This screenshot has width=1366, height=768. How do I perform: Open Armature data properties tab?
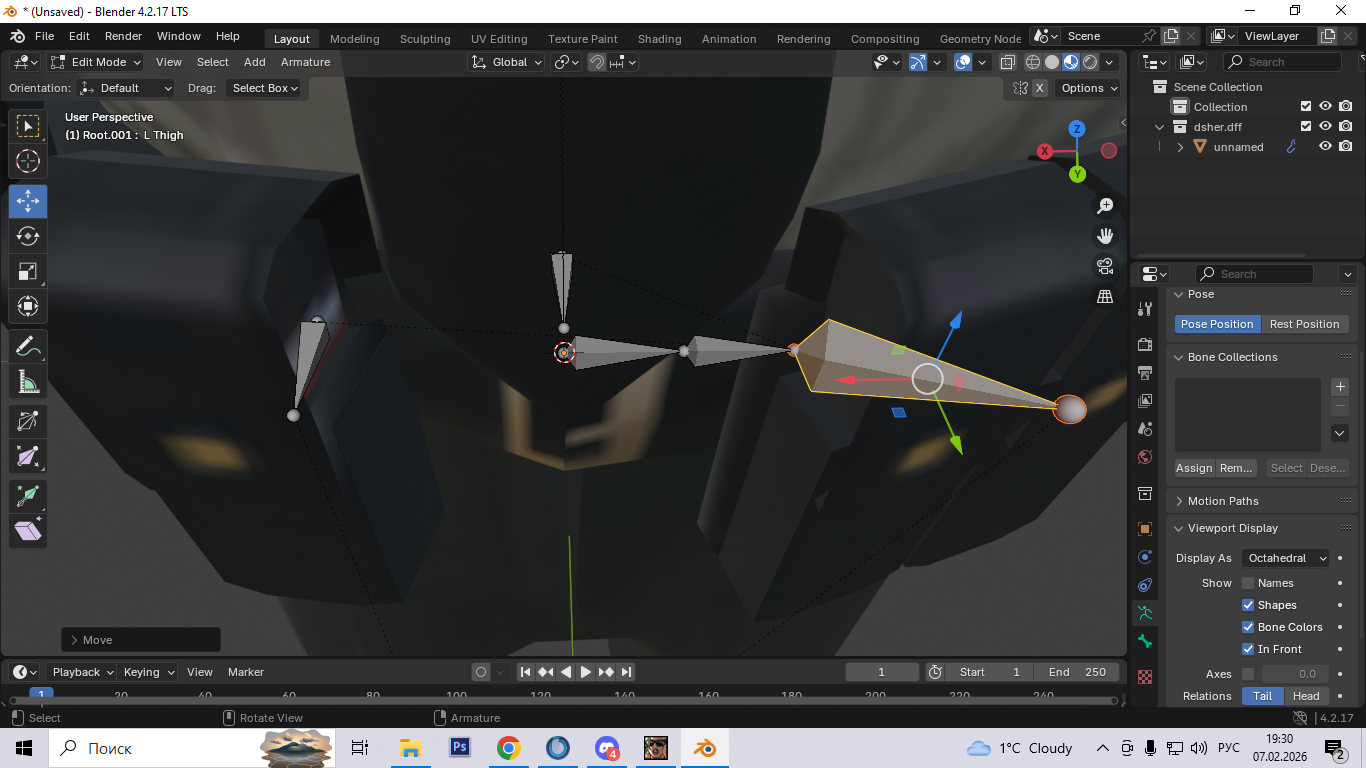(x=1145, y=613)
